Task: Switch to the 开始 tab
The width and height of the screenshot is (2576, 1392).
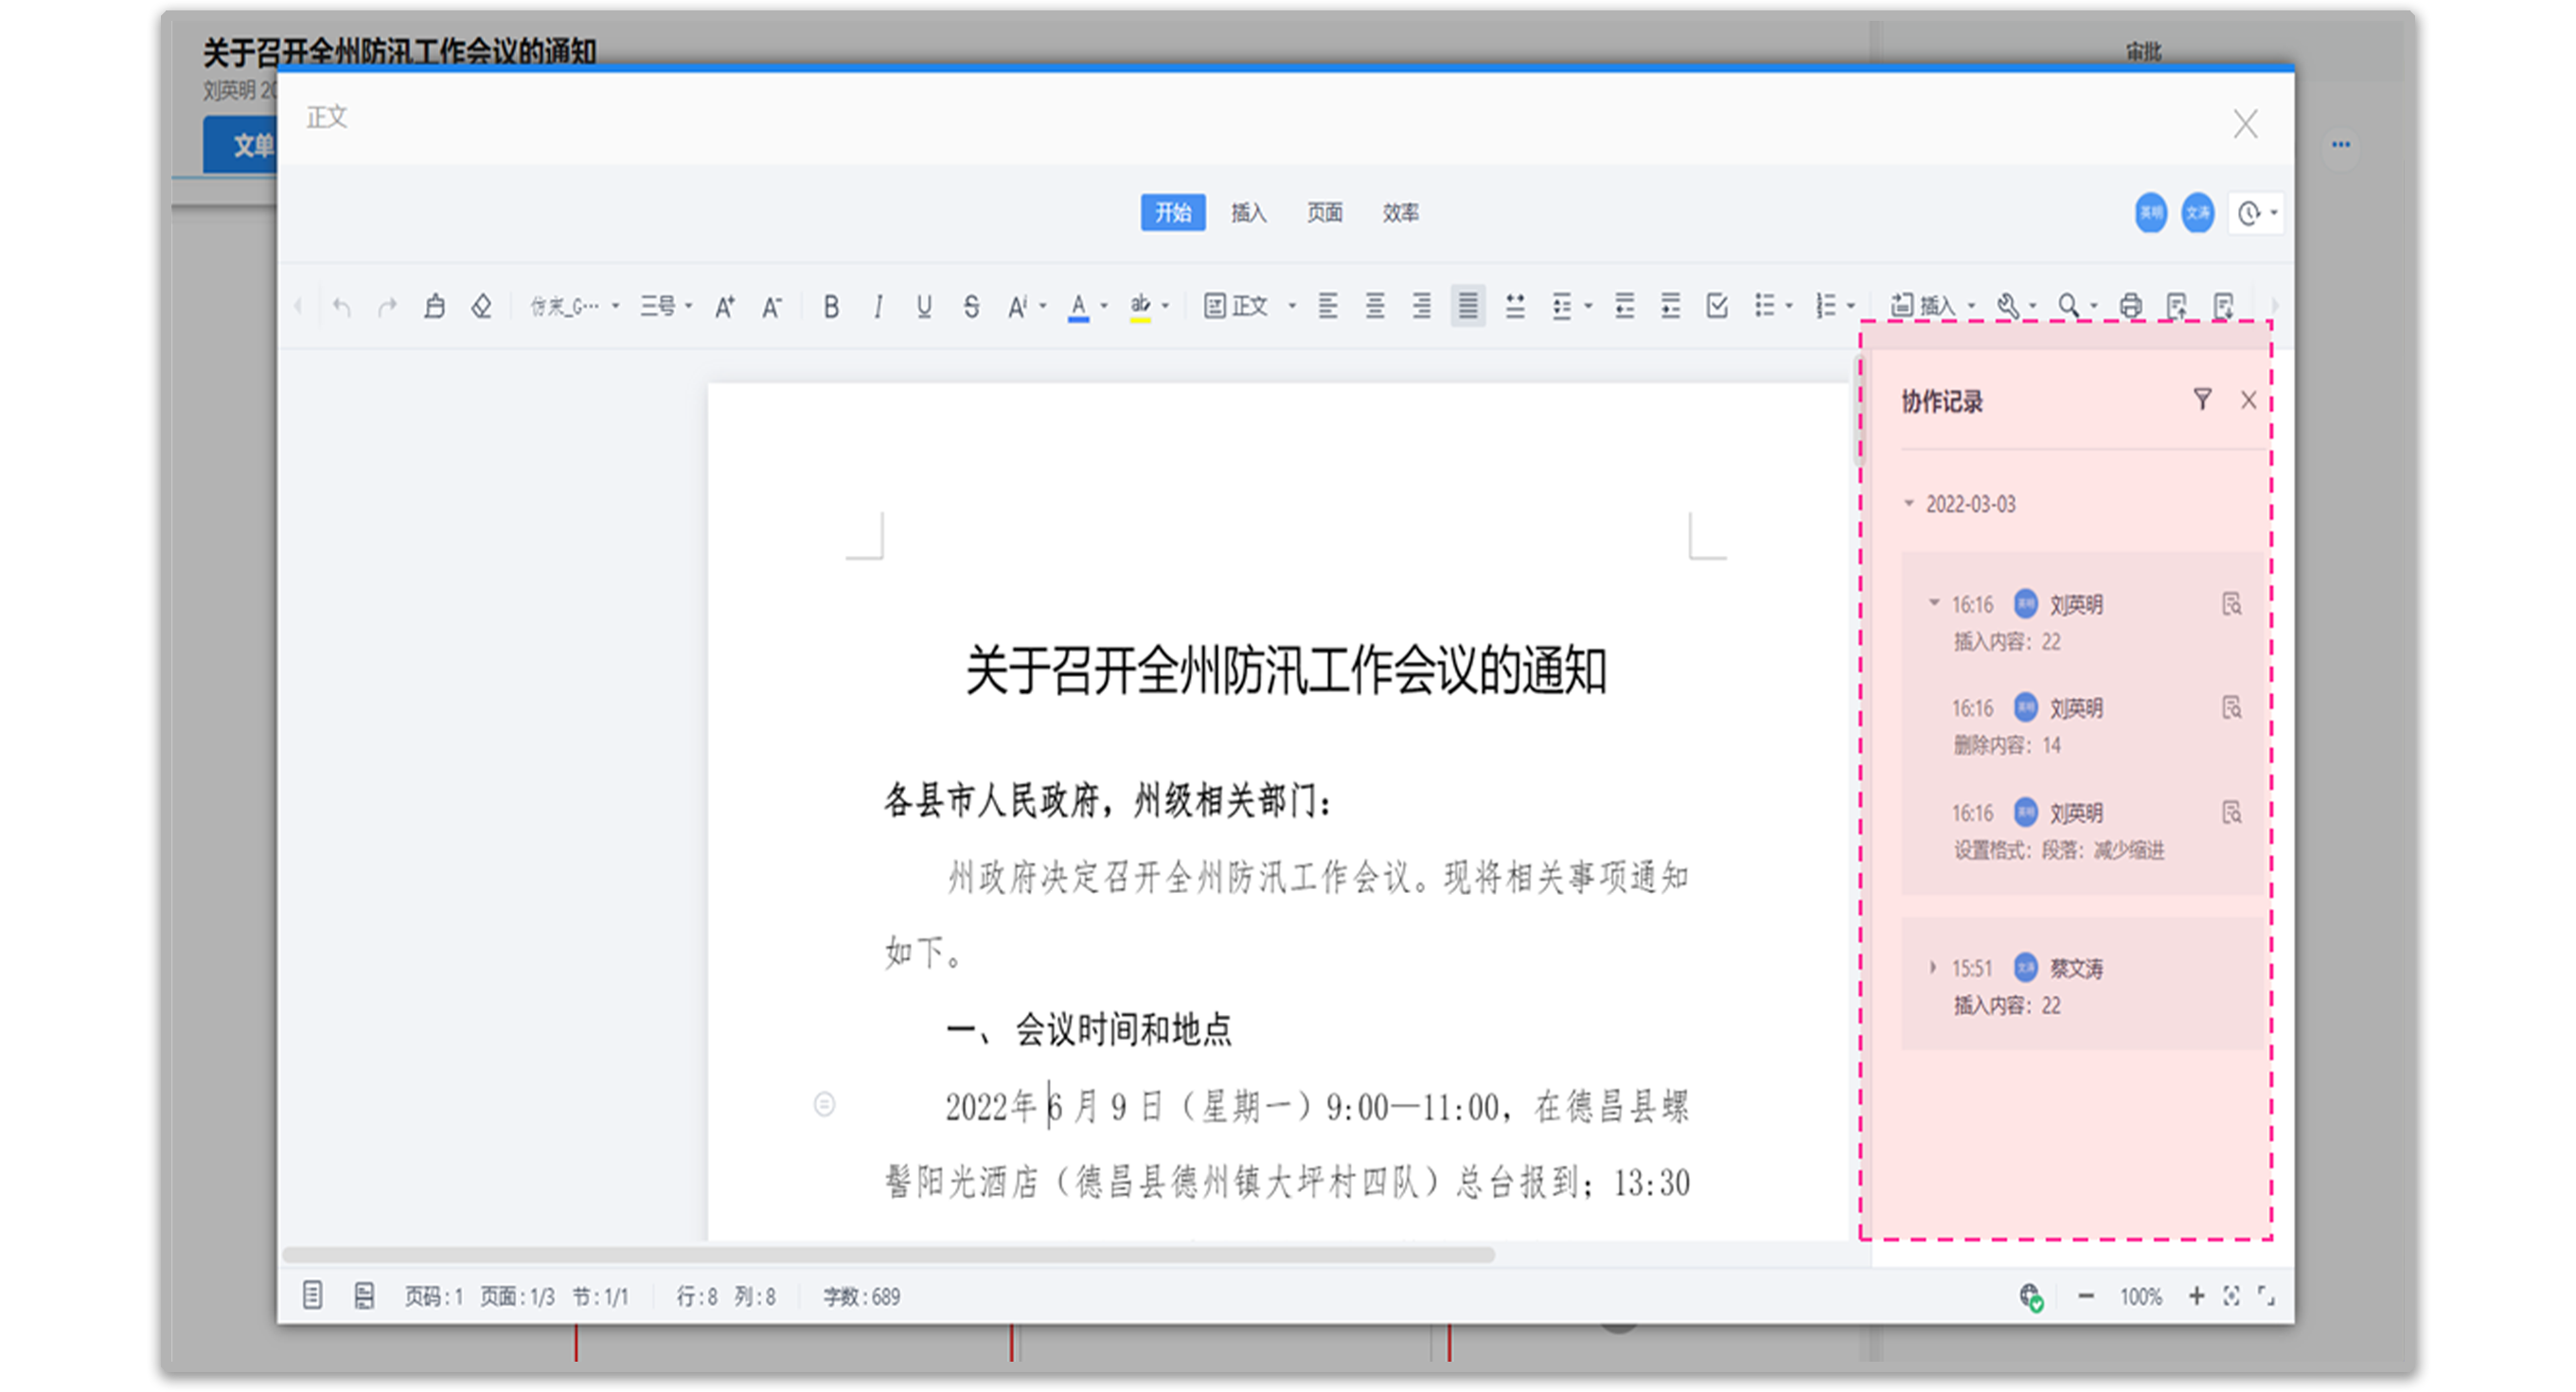Action: click(x=1172, y=212)
